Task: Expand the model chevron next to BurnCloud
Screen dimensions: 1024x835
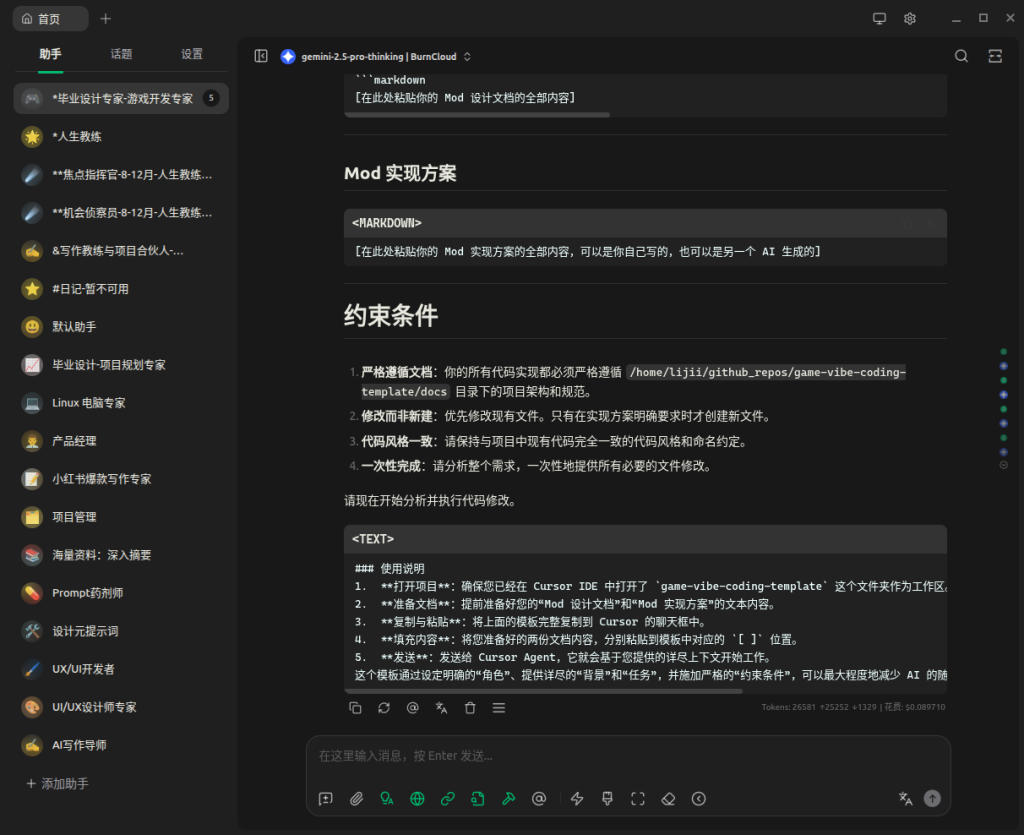Action: [467, 57]
